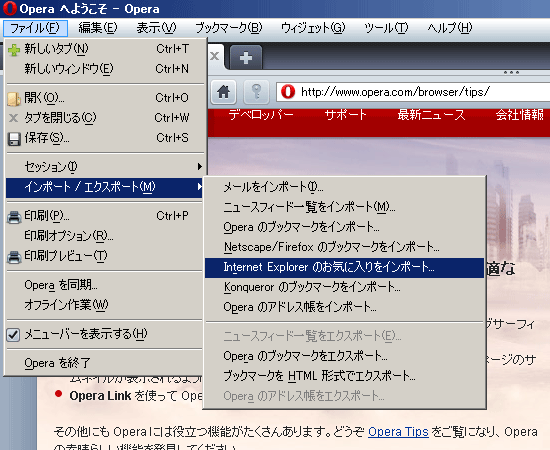Open the サポート page link
The height and width of the screenshot is (450, 550).
point(346,115)
